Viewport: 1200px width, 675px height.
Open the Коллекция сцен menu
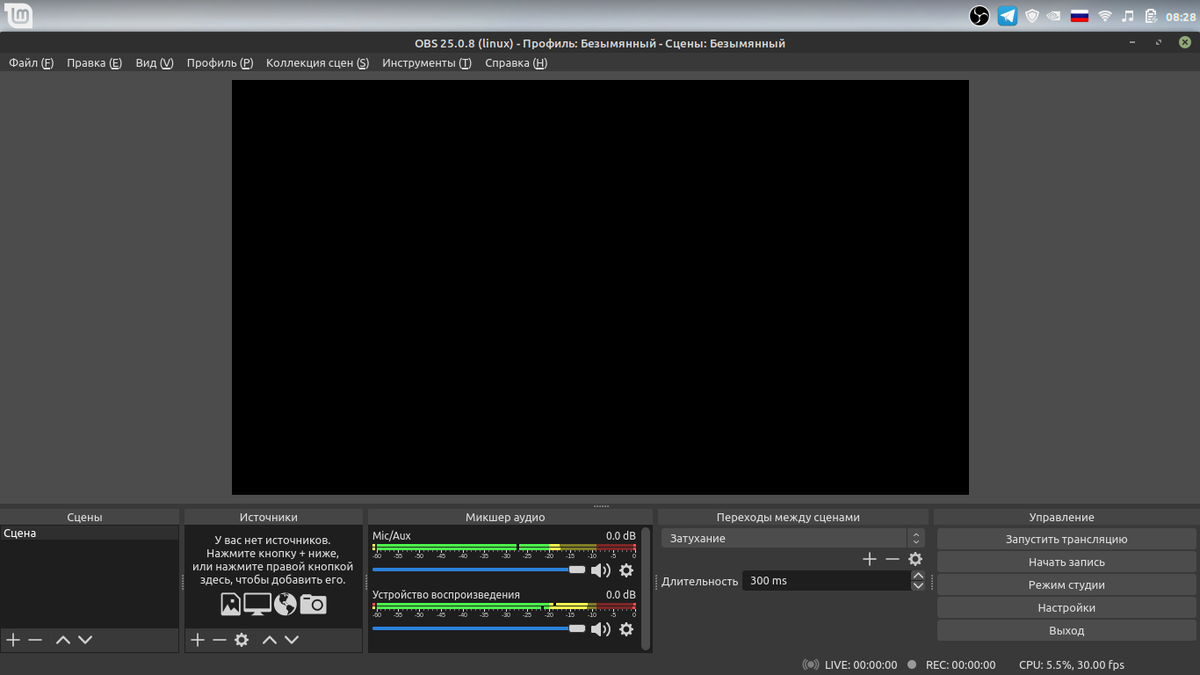coord(317,62)
